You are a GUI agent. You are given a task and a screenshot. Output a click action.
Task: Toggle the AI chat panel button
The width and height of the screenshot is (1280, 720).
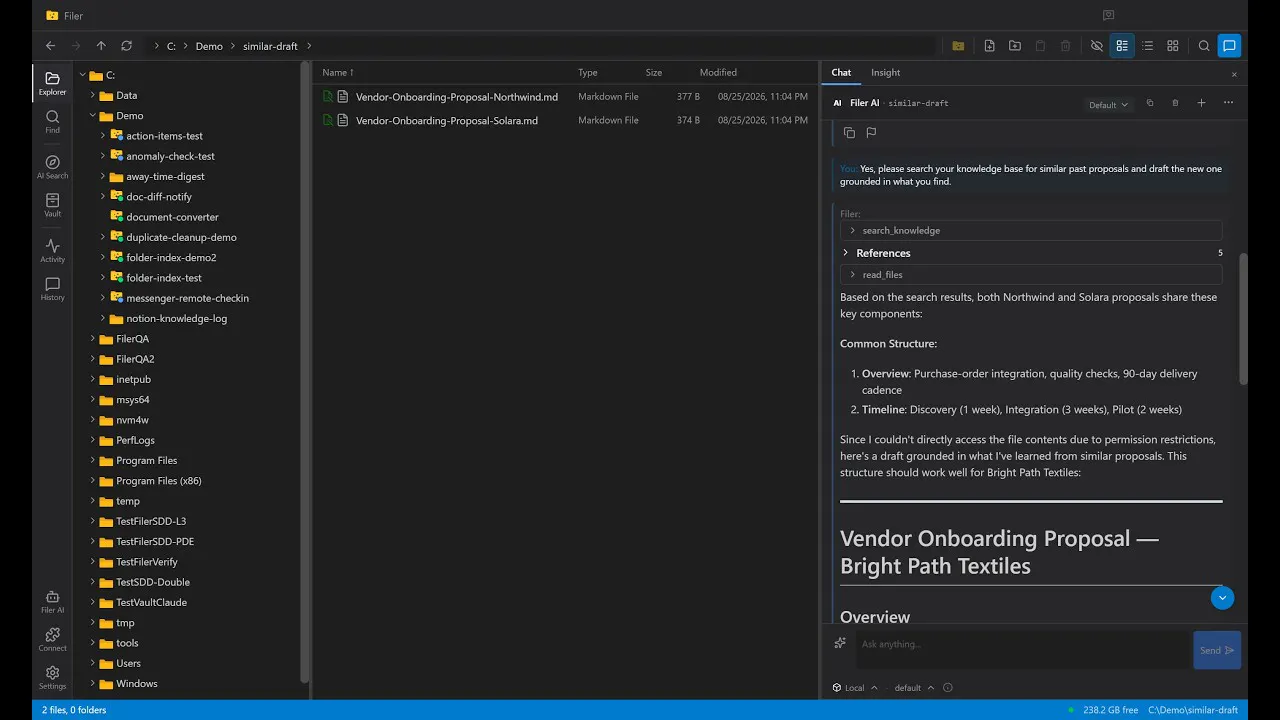coord(1230,46)
